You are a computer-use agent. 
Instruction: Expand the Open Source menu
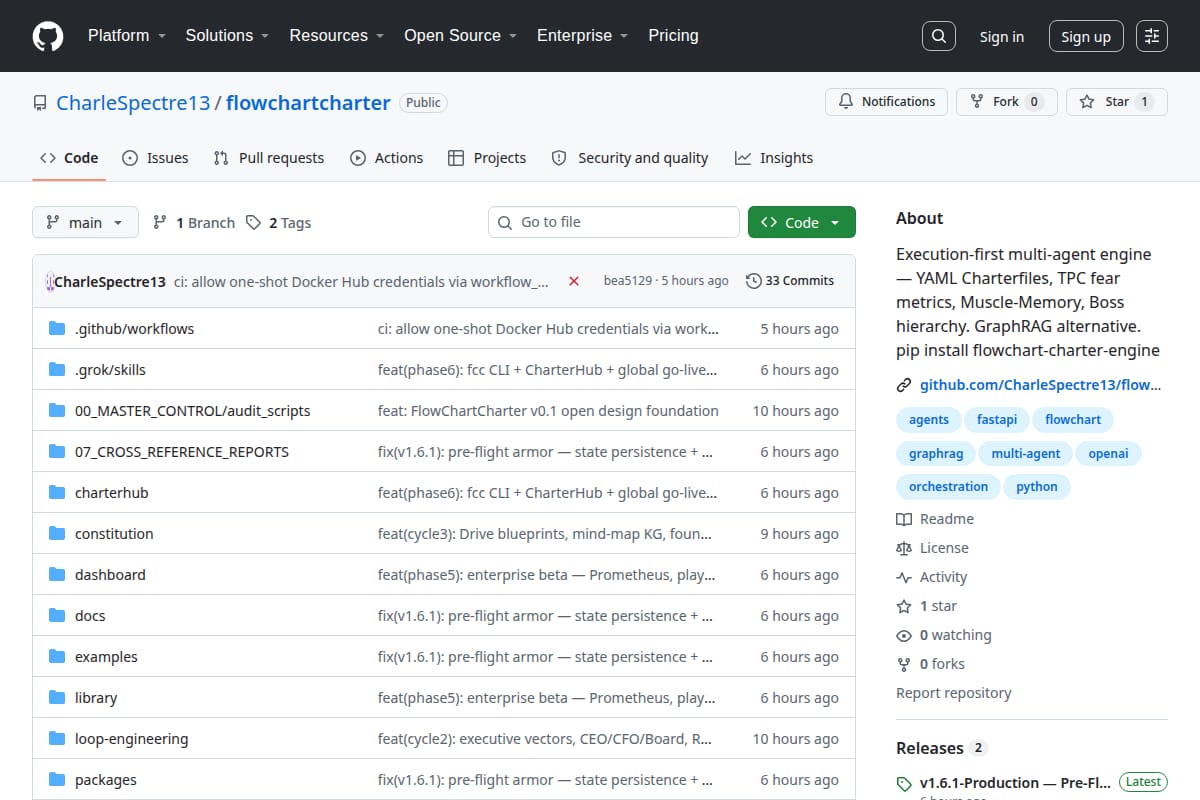[x=460, y=35]
